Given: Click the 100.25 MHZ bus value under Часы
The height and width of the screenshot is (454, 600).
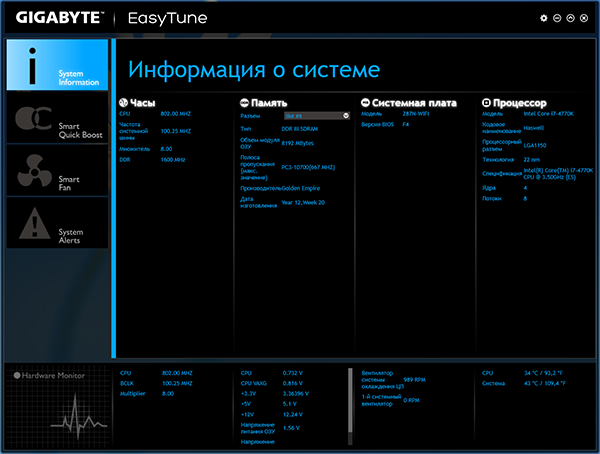Looking at the screenshot, I should pos(176,131).
